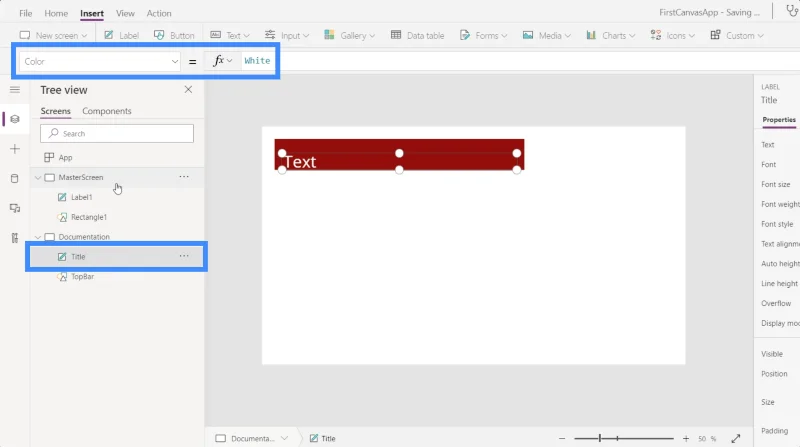Adjust the zoom slider
This screenshot has width=800, height=447.
click(623, 438)
